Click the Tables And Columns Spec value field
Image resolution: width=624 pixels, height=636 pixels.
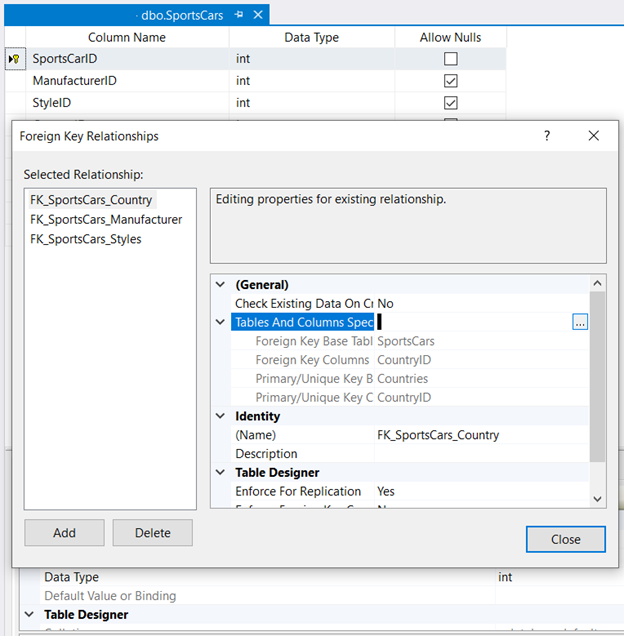point(473,322)
